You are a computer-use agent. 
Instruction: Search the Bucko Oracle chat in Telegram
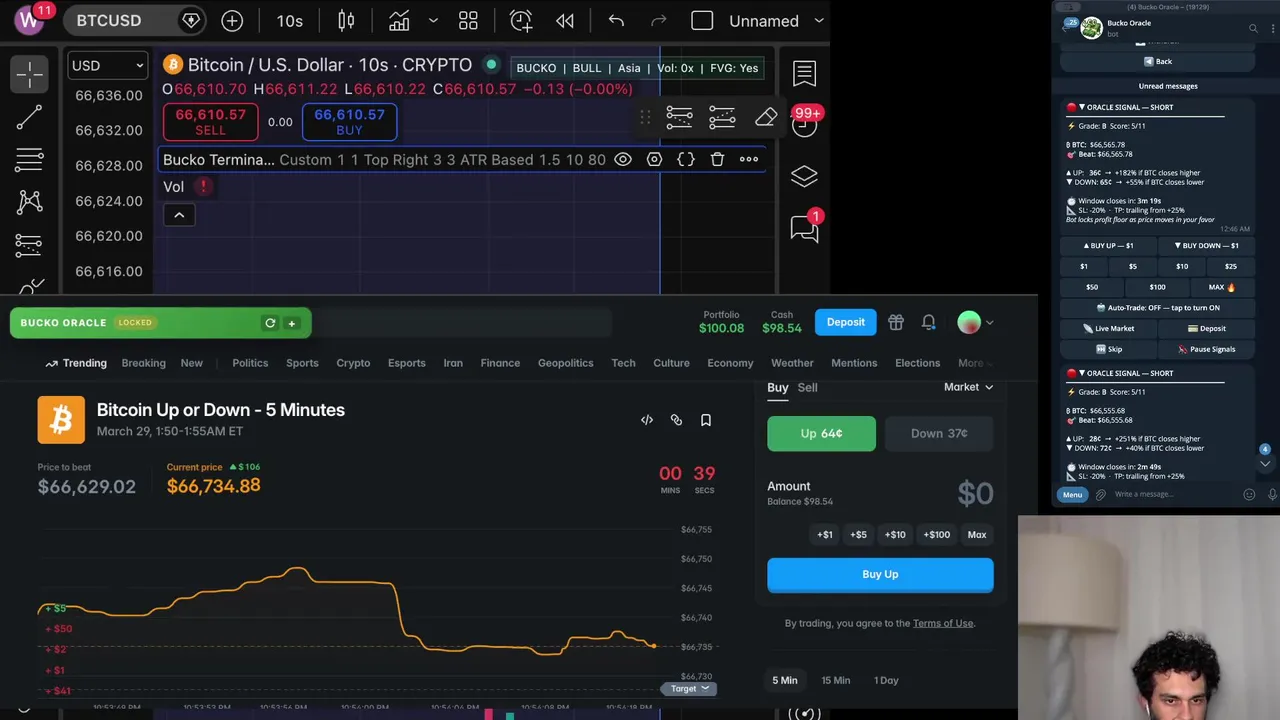(1253, 28)
